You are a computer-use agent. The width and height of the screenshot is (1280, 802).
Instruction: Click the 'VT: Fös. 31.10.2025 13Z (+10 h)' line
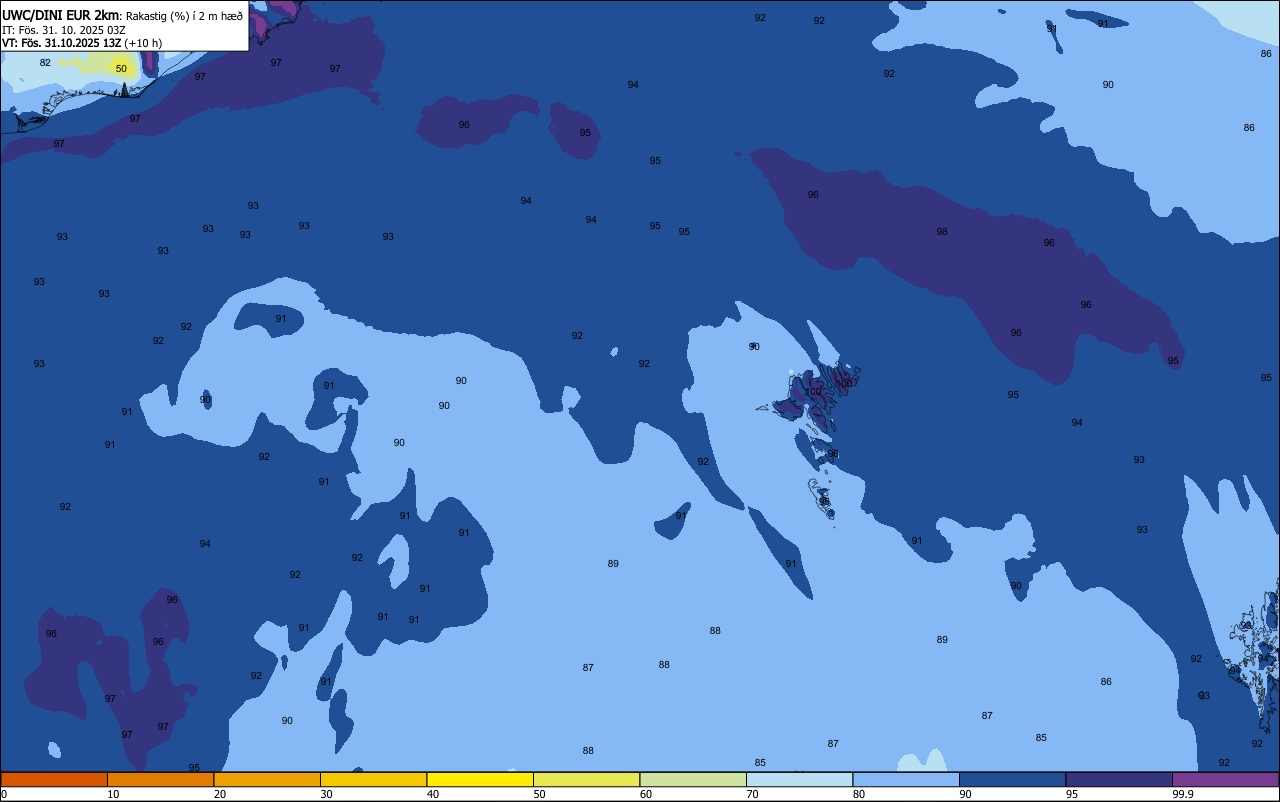tap(82, 43)
